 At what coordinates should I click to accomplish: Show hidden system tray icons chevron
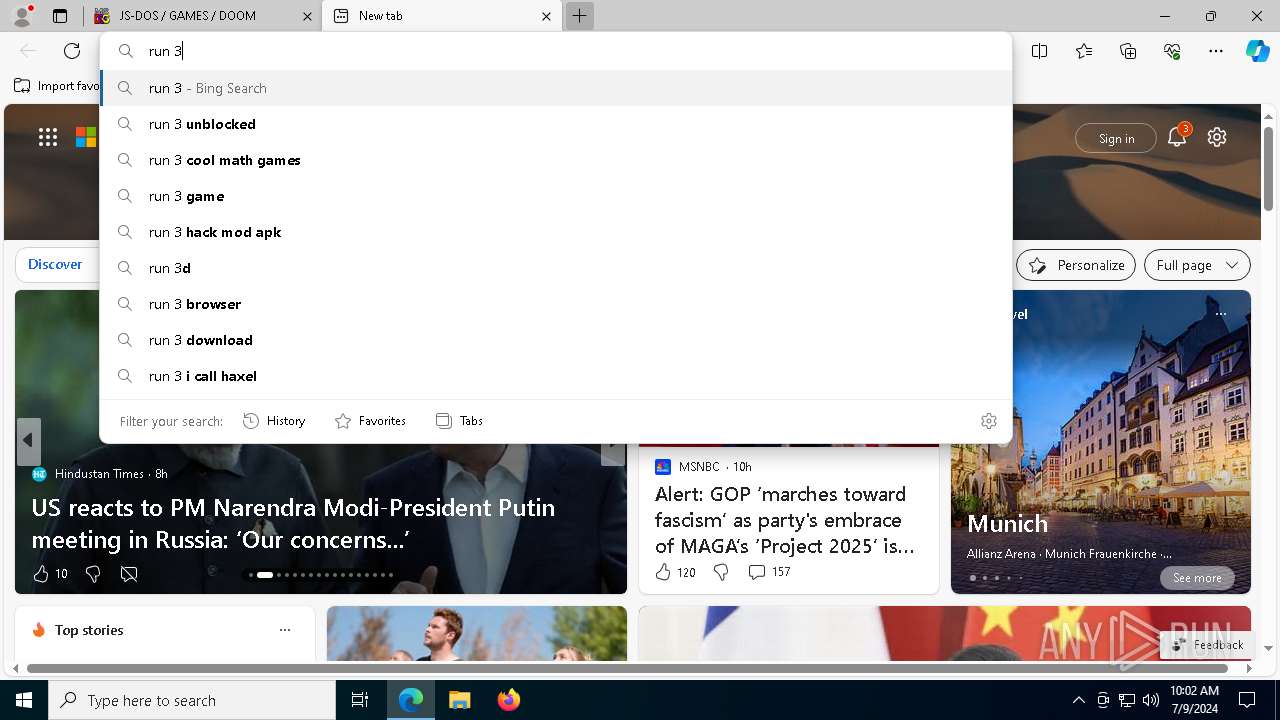coord(1078,700)
